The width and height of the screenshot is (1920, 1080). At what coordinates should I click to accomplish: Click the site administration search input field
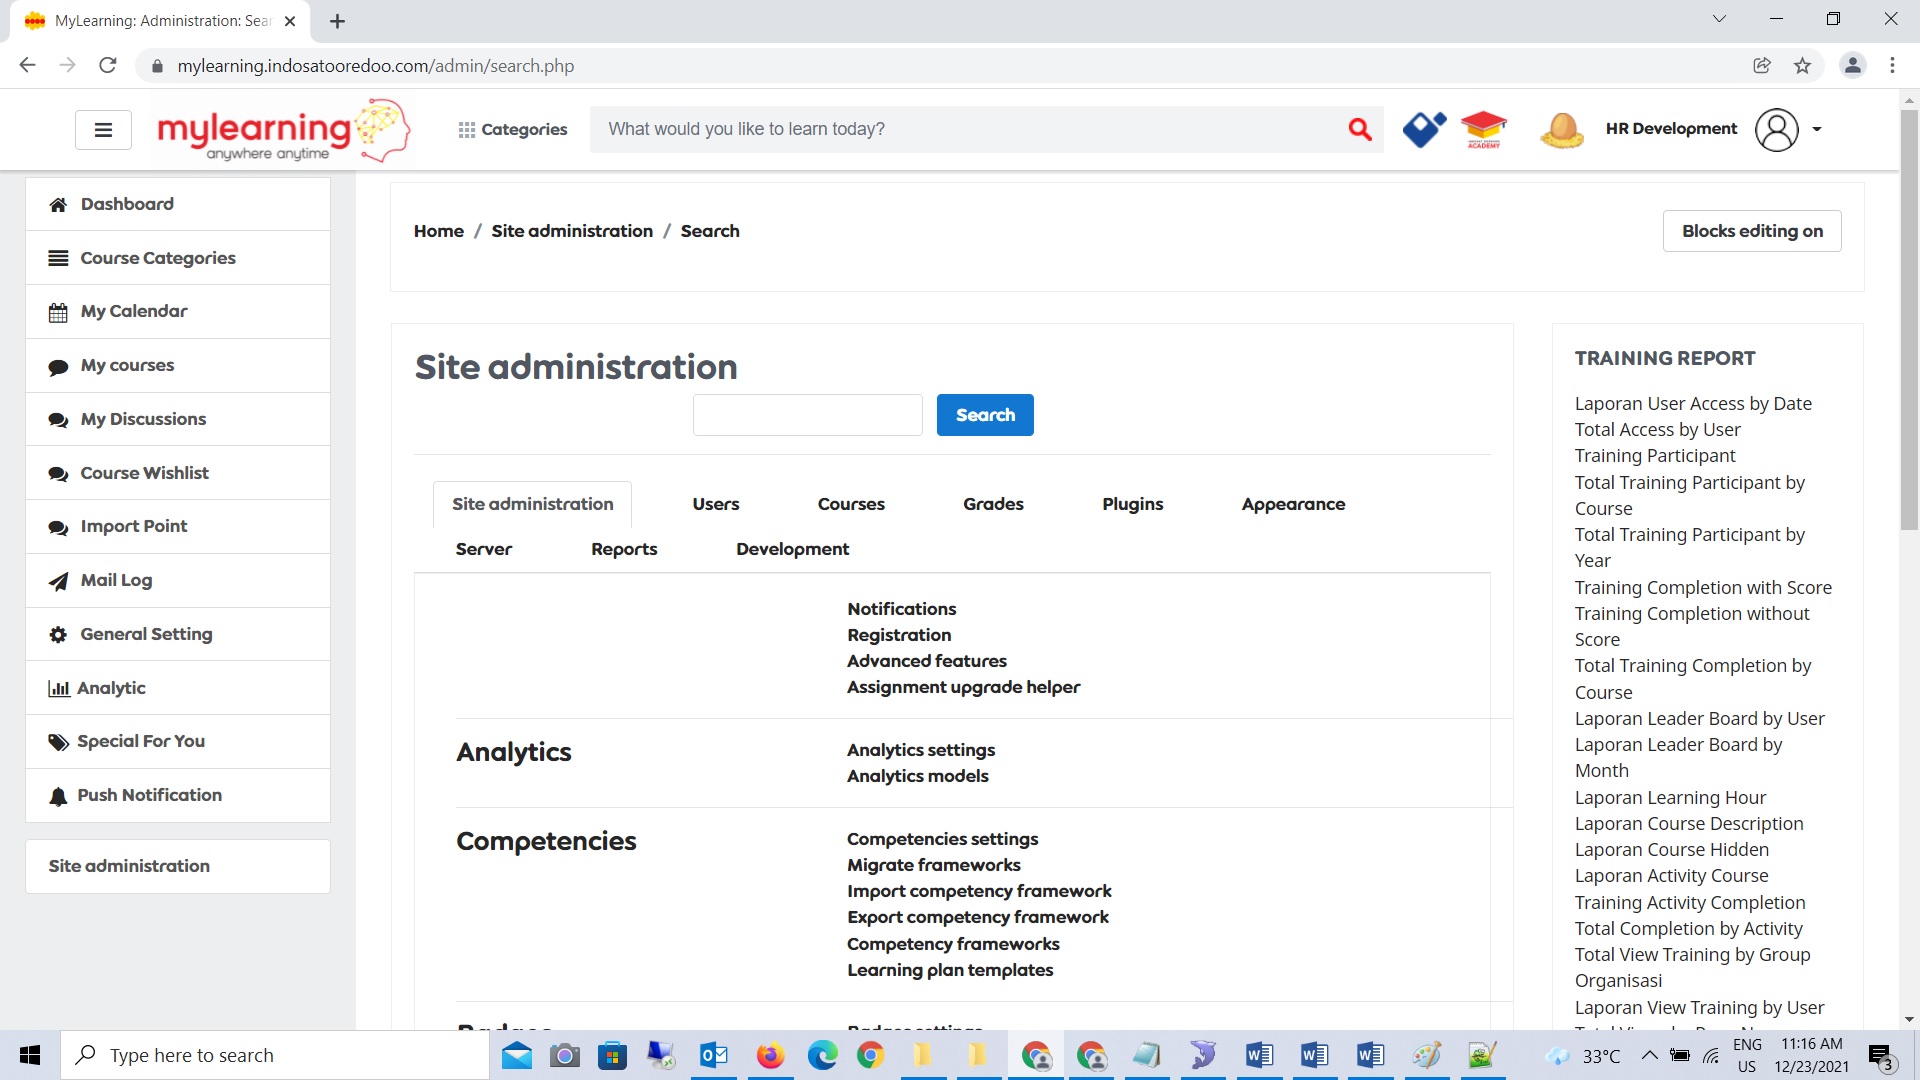tap(807, 414)
